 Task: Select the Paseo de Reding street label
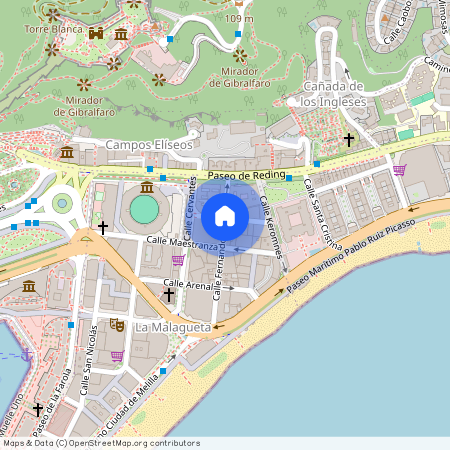tap(246, 175)
